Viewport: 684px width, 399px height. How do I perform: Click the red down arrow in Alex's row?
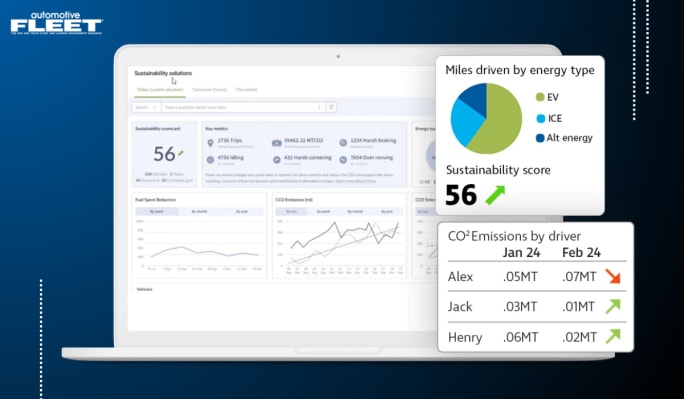[613, 276]
